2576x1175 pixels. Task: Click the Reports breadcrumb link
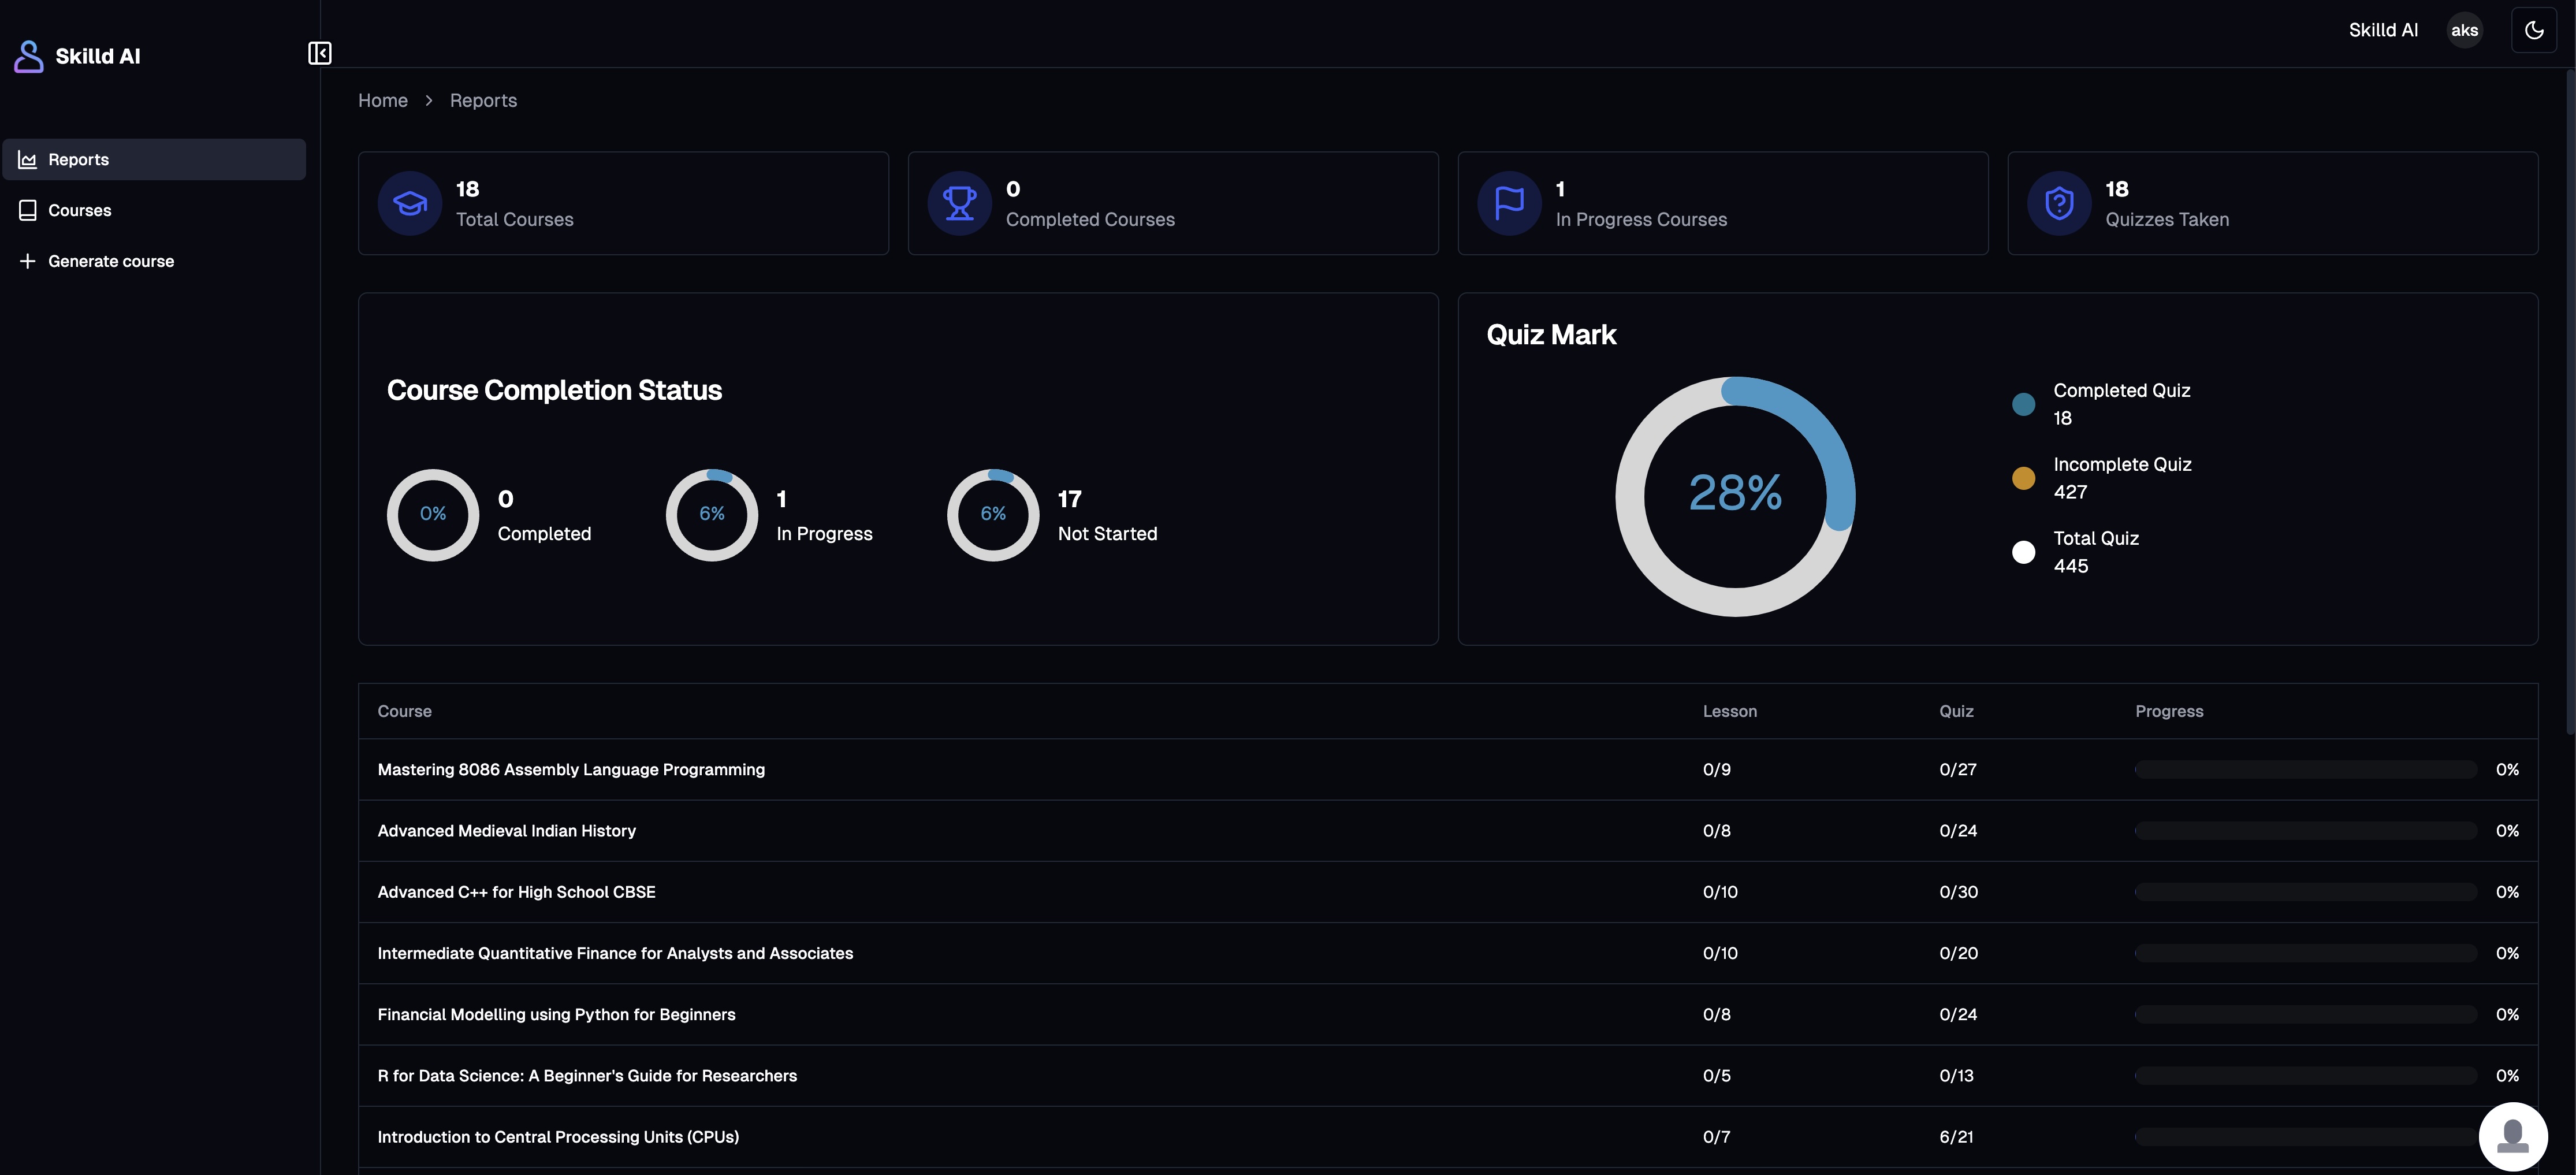483,101
